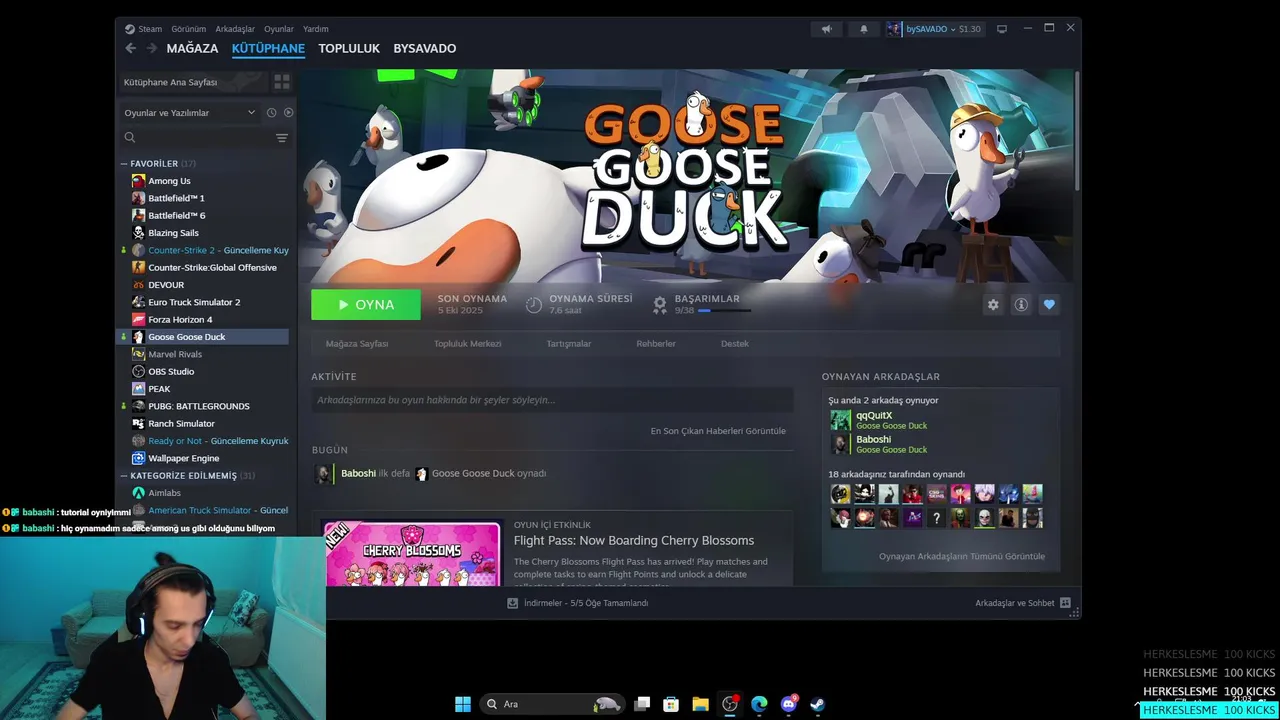The height and width of the screenshot is (720, 1280).
Task: Open Flight Pass: Now Boarding Cherry Blossoms
Action: click(634, 540)
